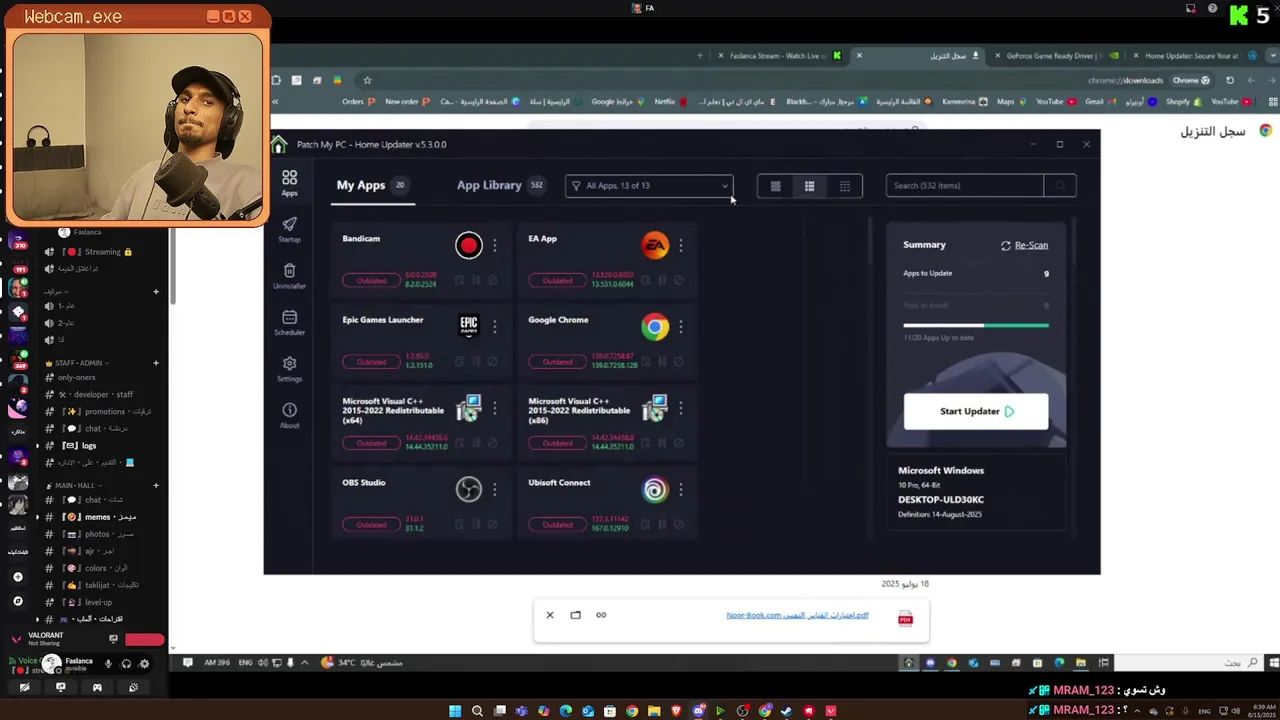This screenshot has width=1280, height=720.
Task: Open Ubisoft Connect three-dot options menu
Action: 681,489
